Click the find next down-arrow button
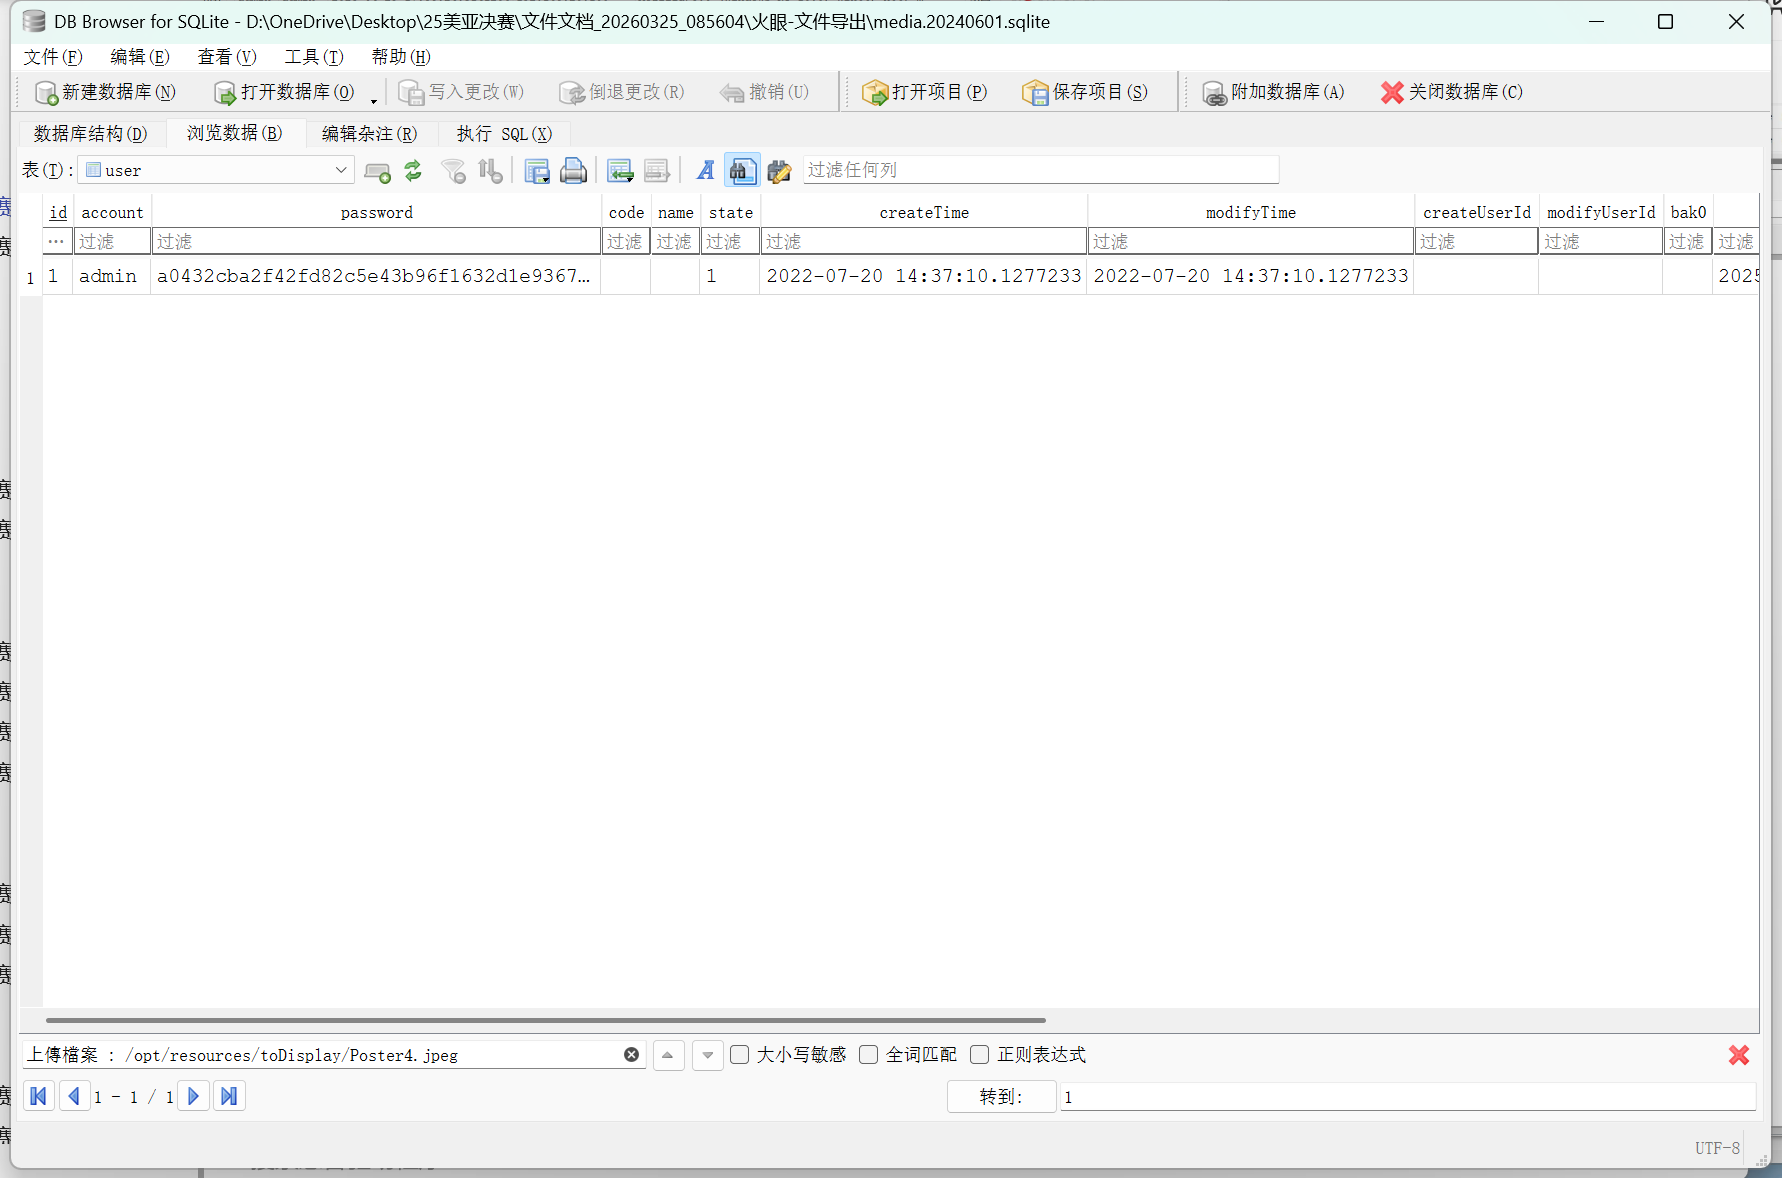1782x1178 pixels. click(708, 1055)
